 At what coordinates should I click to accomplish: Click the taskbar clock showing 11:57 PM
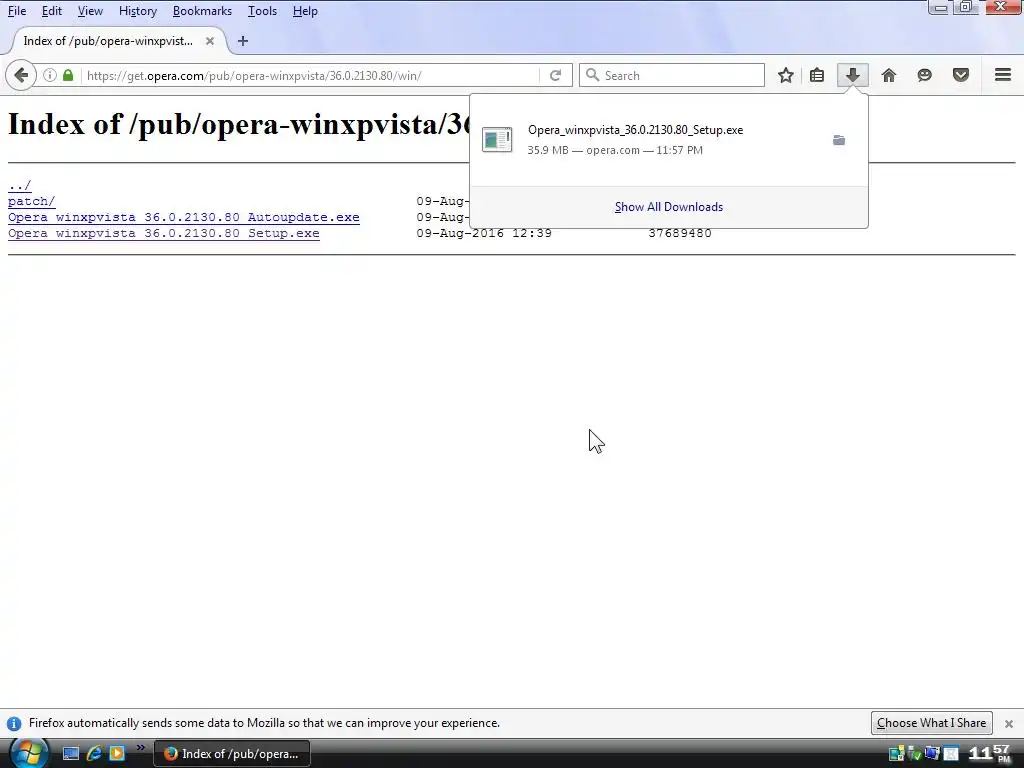[990, 754]
